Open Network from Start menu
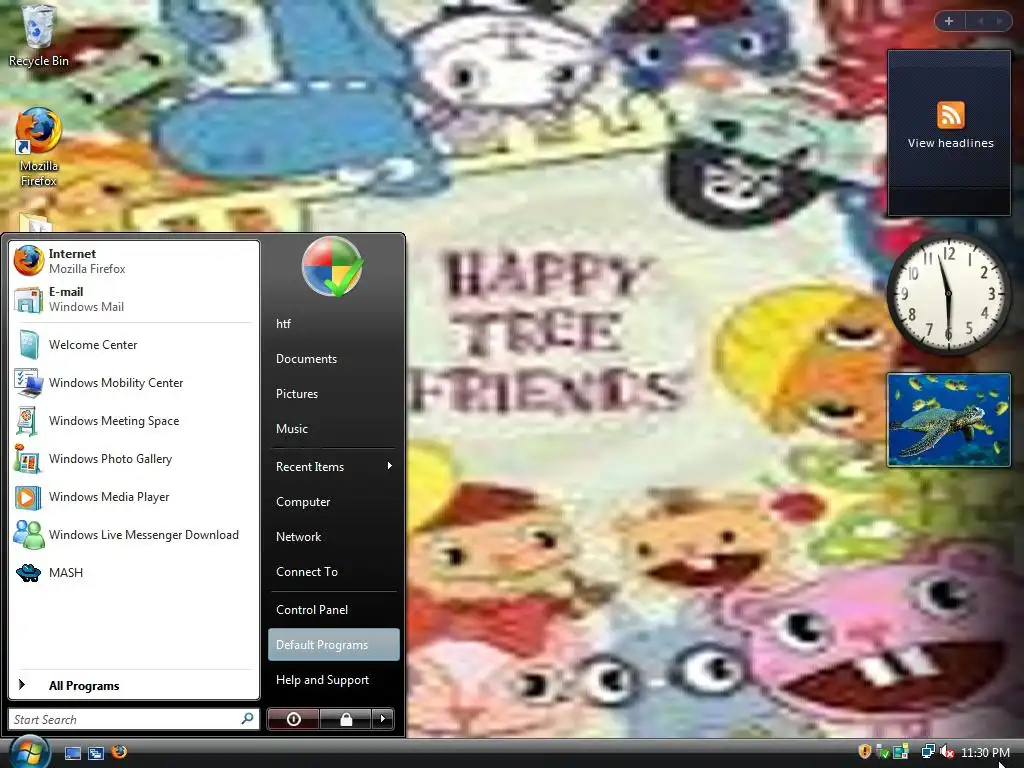The image size is (1024, 768). (334, 537)
